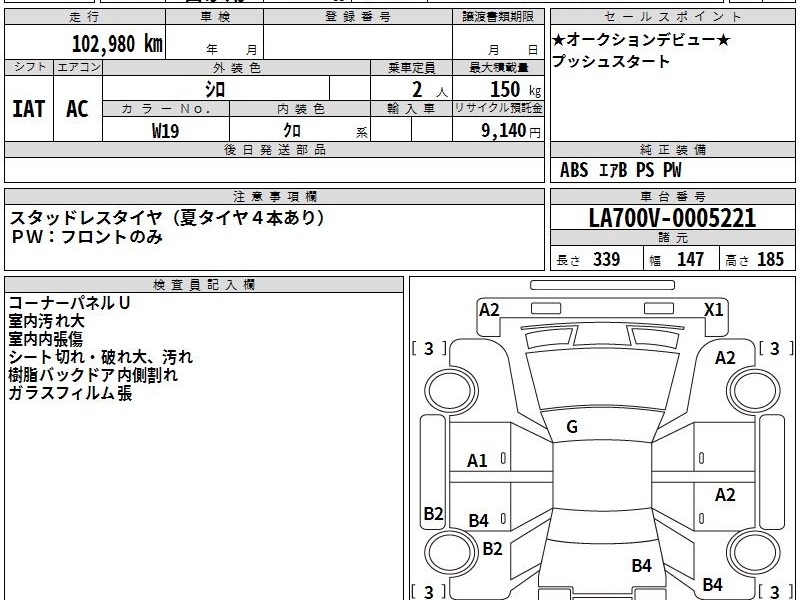
Task: Click the ★オークションデビュー★ line
Action: coord(641,39)
